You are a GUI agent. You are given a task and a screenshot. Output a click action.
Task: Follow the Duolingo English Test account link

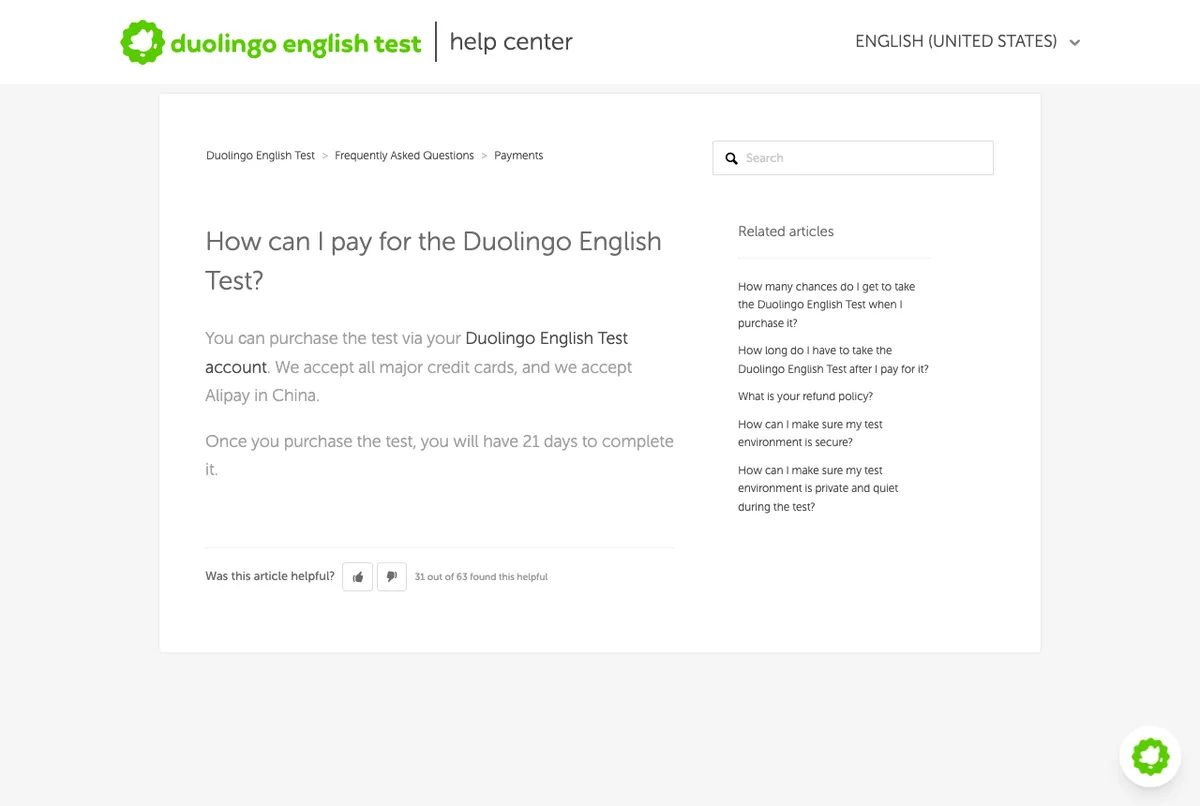pos(417,352)
